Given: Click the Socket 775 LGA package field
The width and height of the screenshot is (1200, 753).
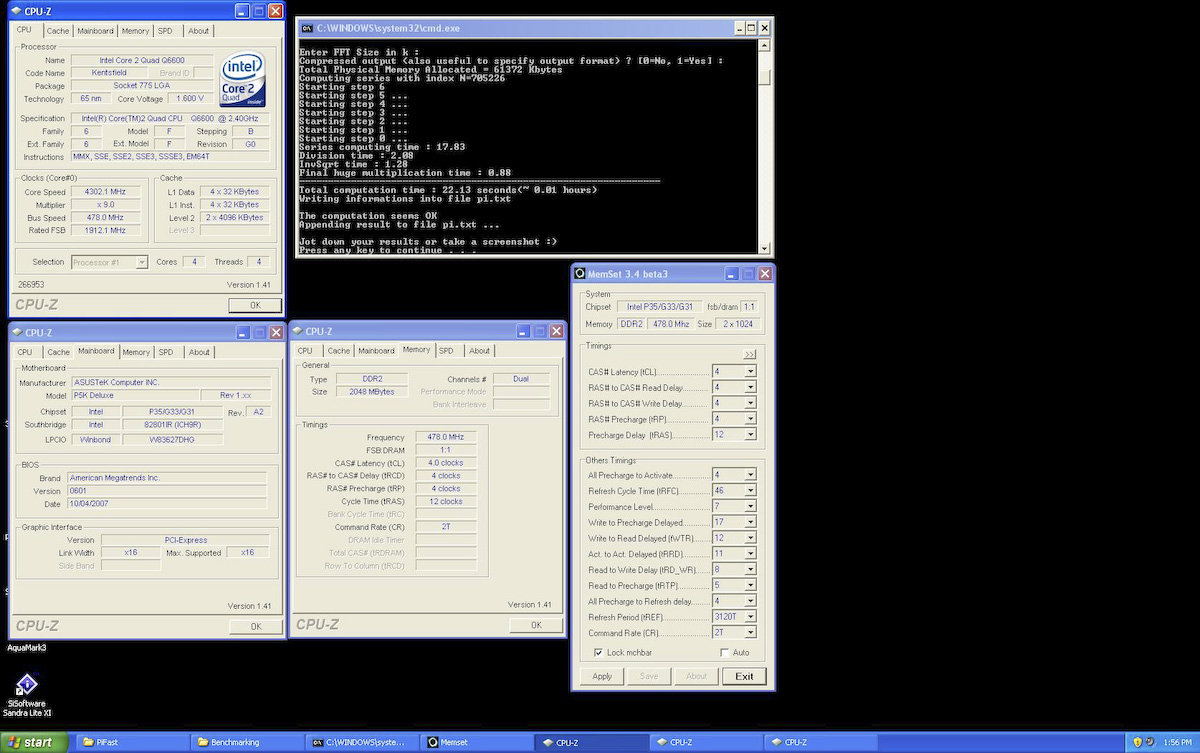Looking at the screenshot, I should click(140, 86).
